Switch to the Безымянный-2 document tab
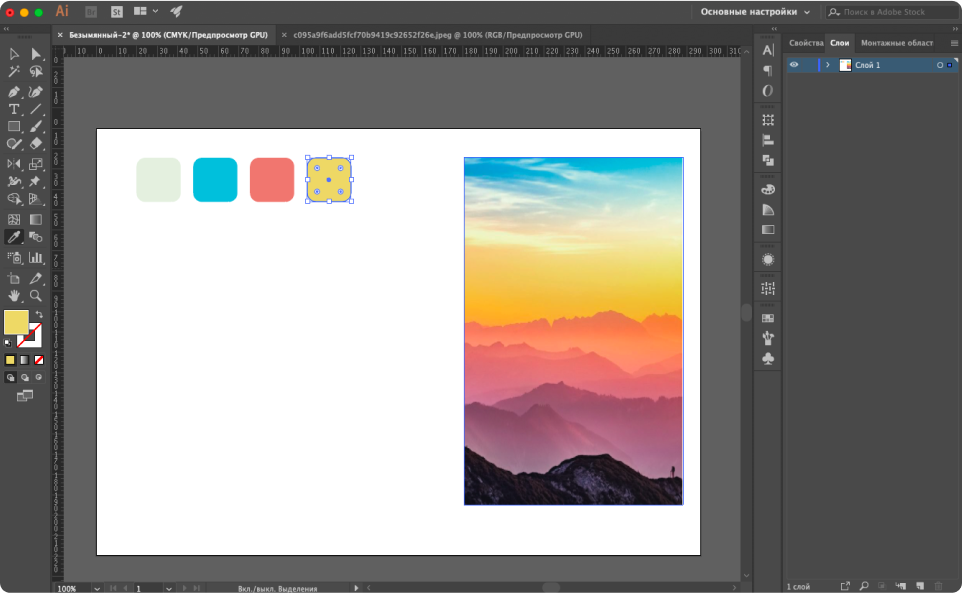The width and height of the screenshot is (962, 593). [168, 35]
